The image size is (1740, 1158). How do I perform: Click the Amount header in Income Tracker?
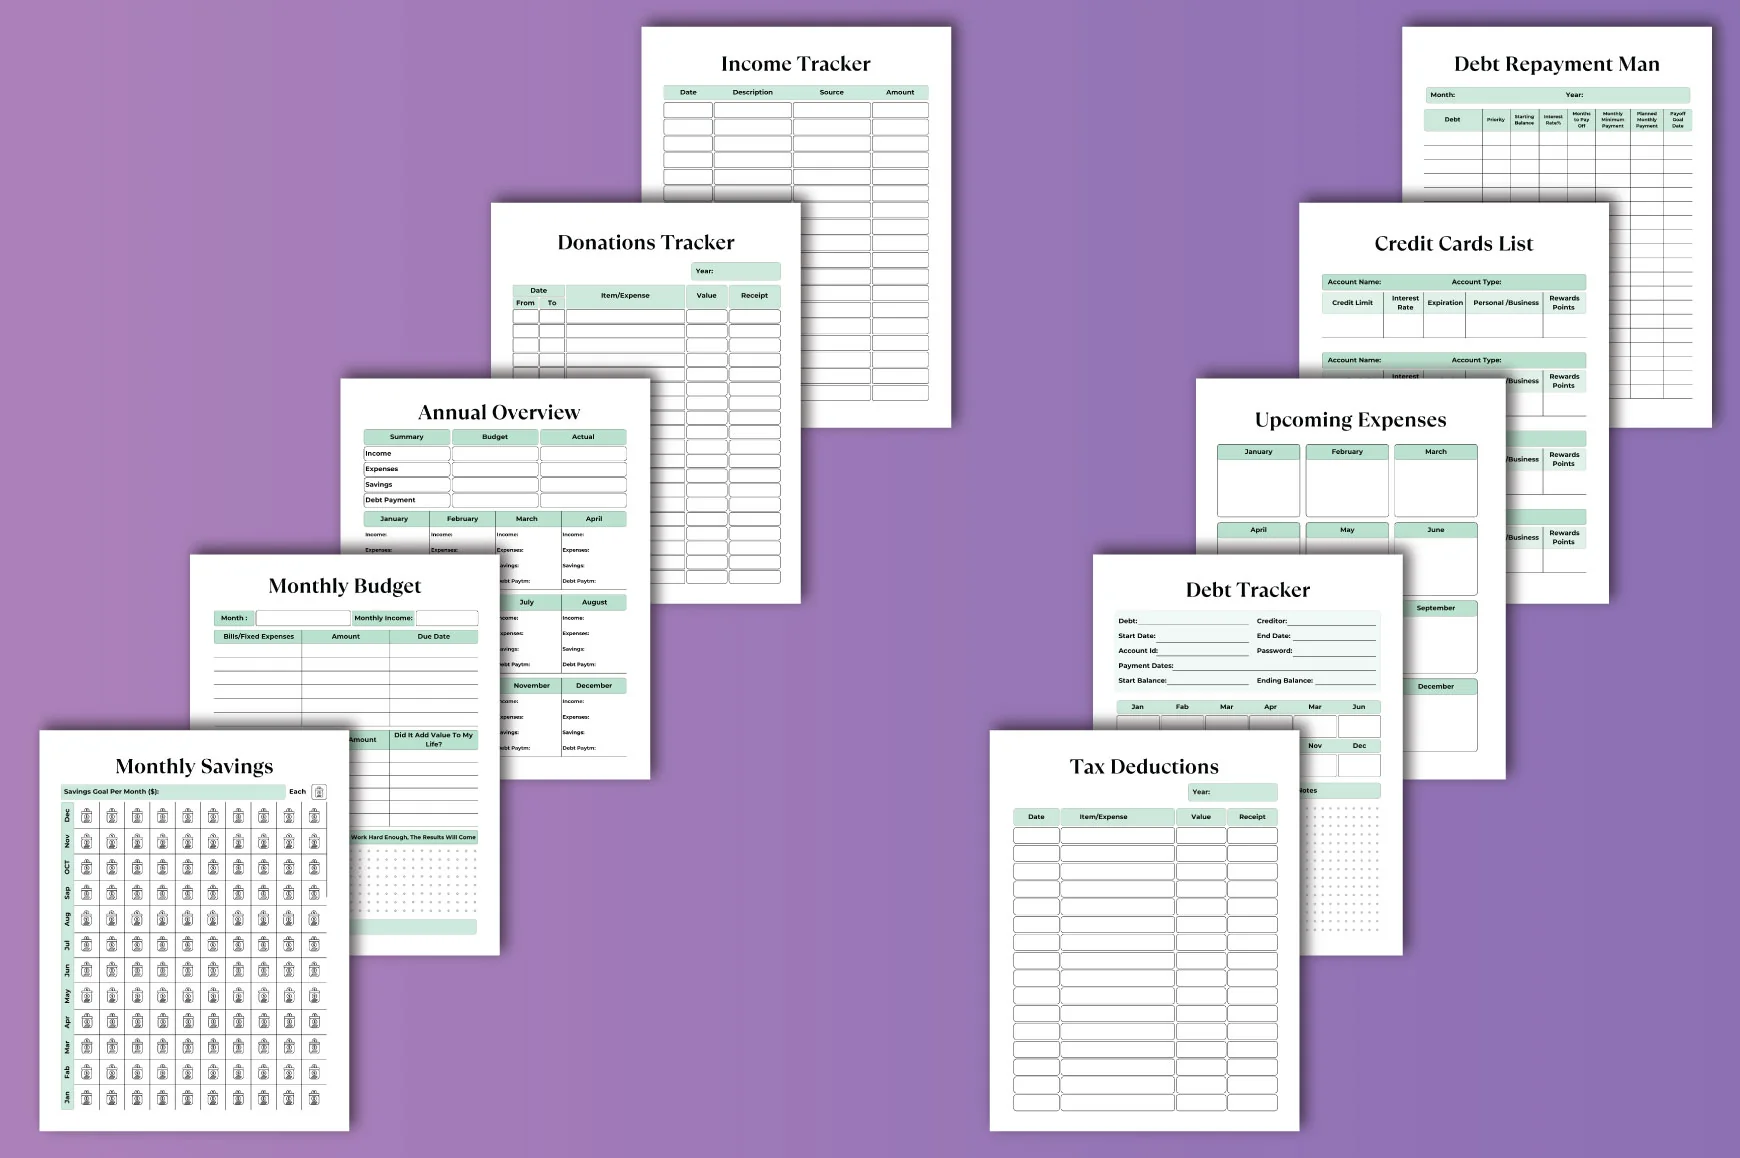tap(900, 92)
